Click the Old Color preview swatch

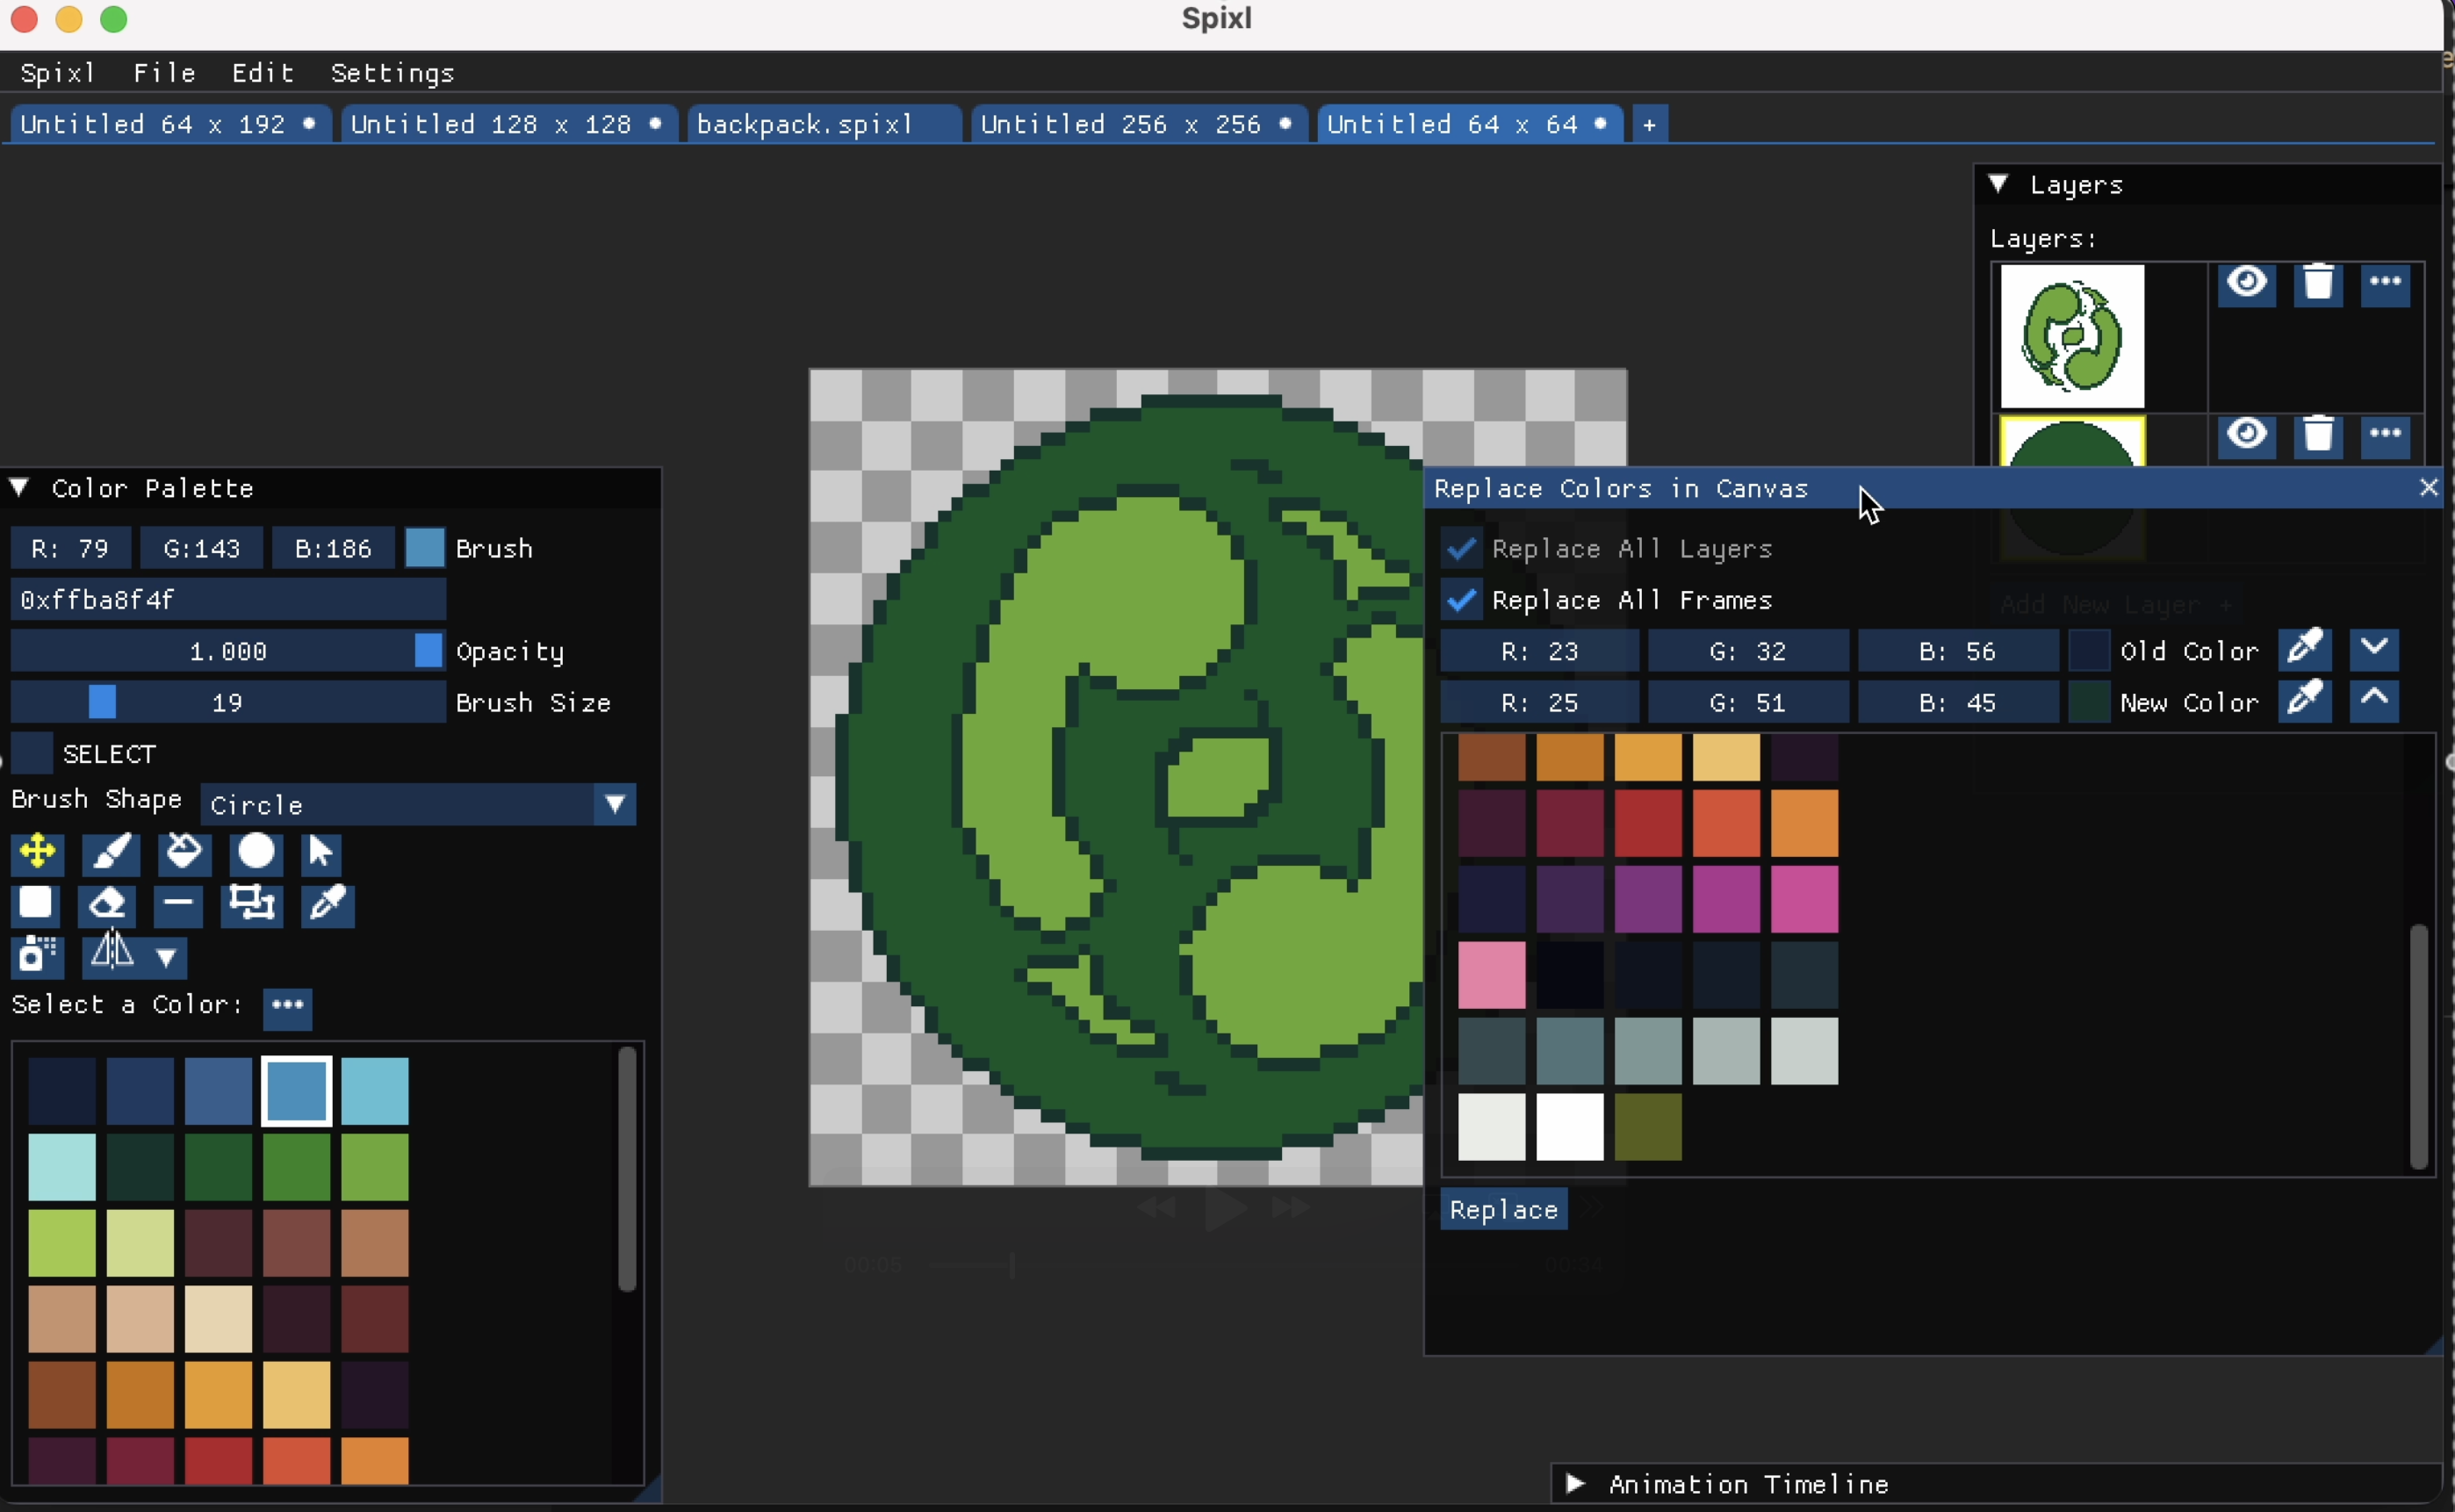pyautogui.click(x=2089, y=651)
